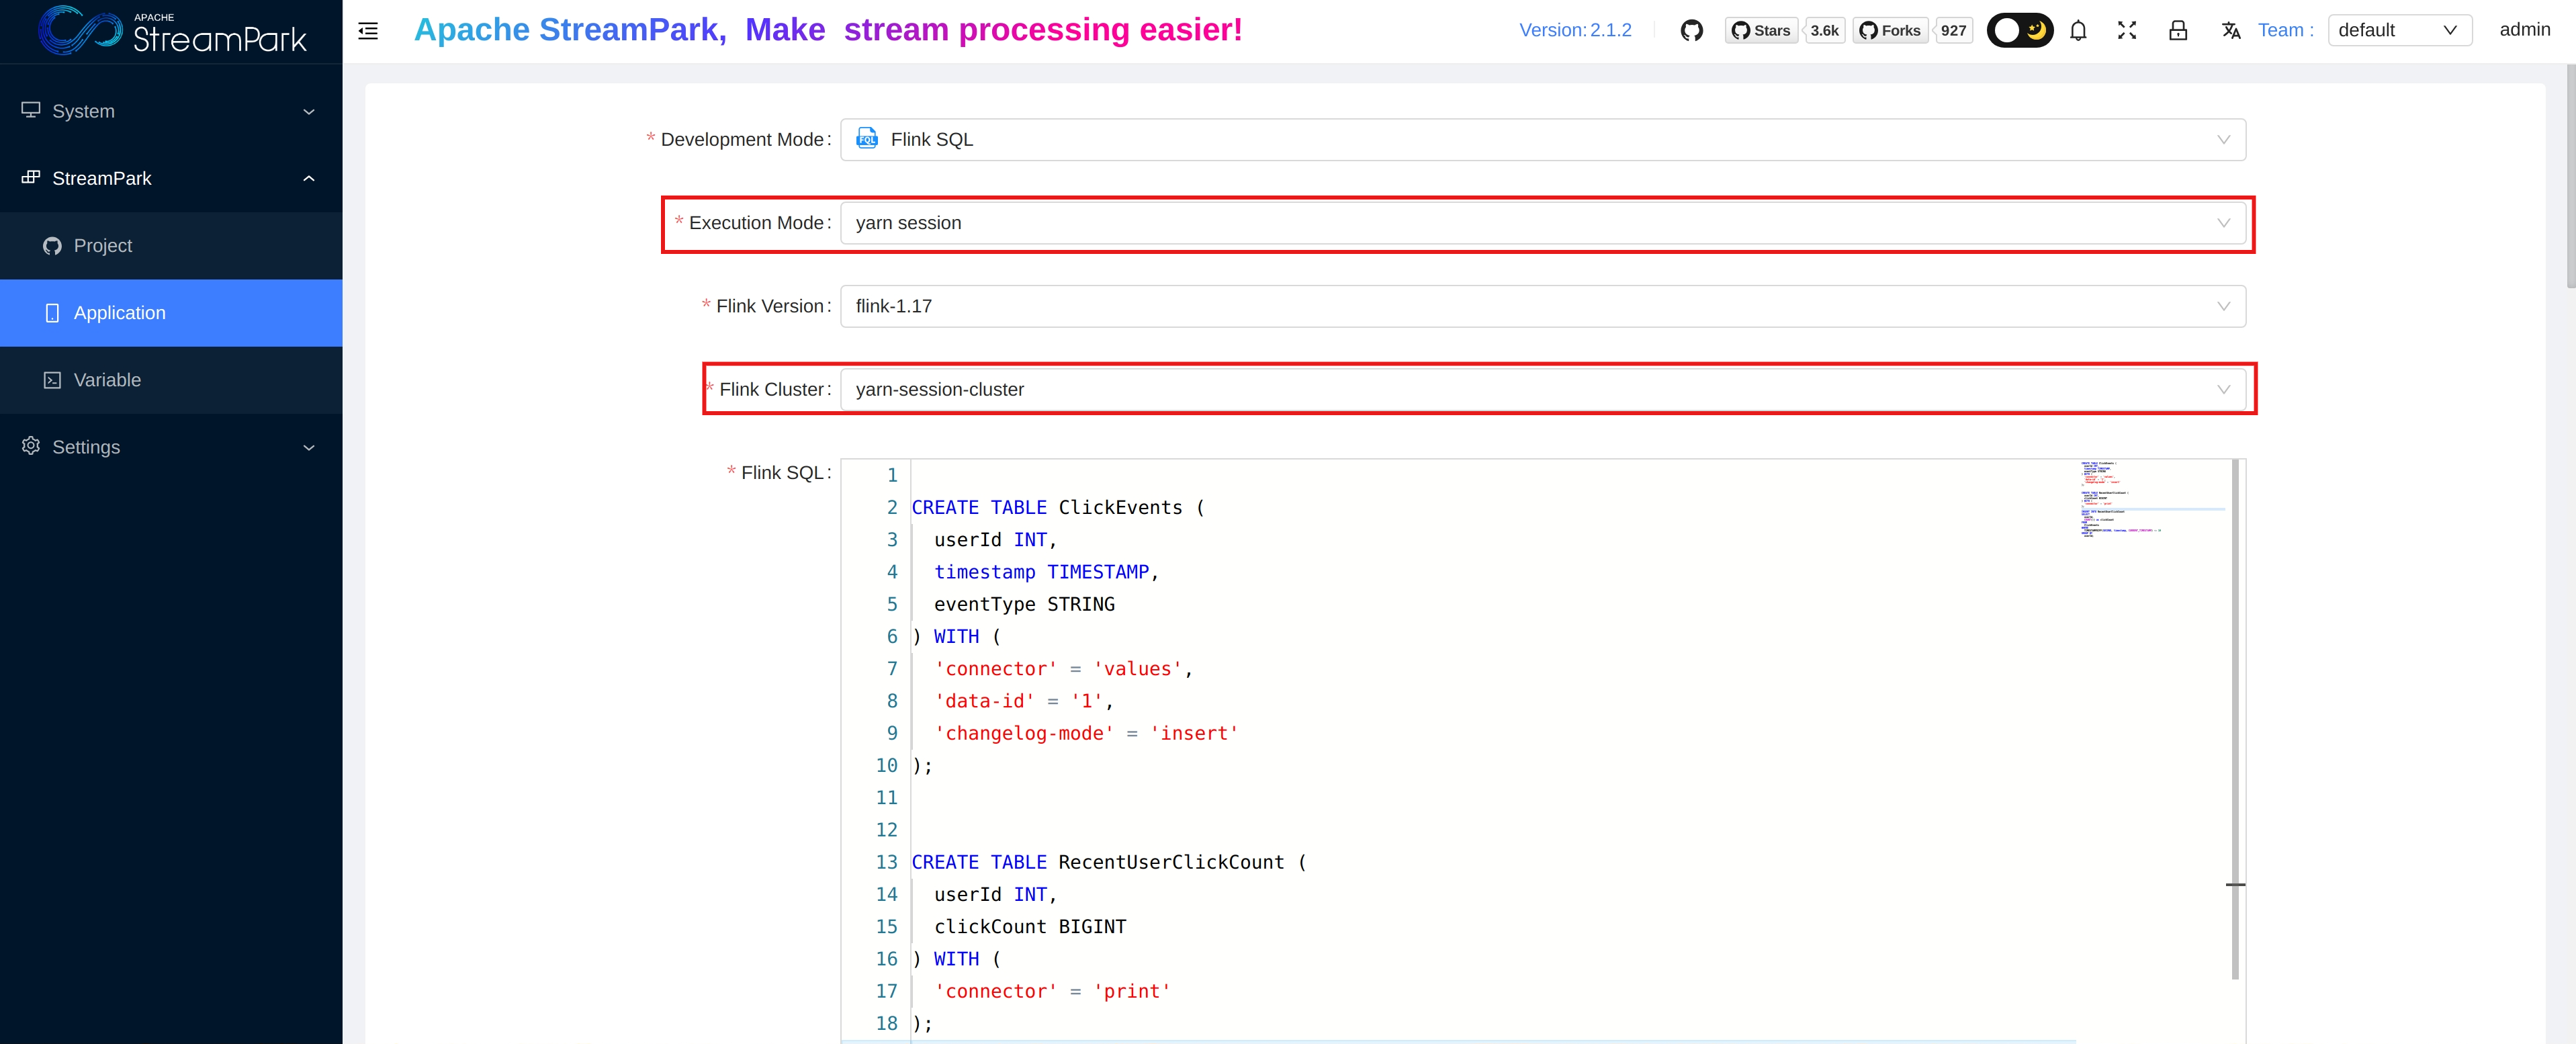2576x1044 pixels.
Task: Open the language translation icon
Action: tap(2231, 30)
